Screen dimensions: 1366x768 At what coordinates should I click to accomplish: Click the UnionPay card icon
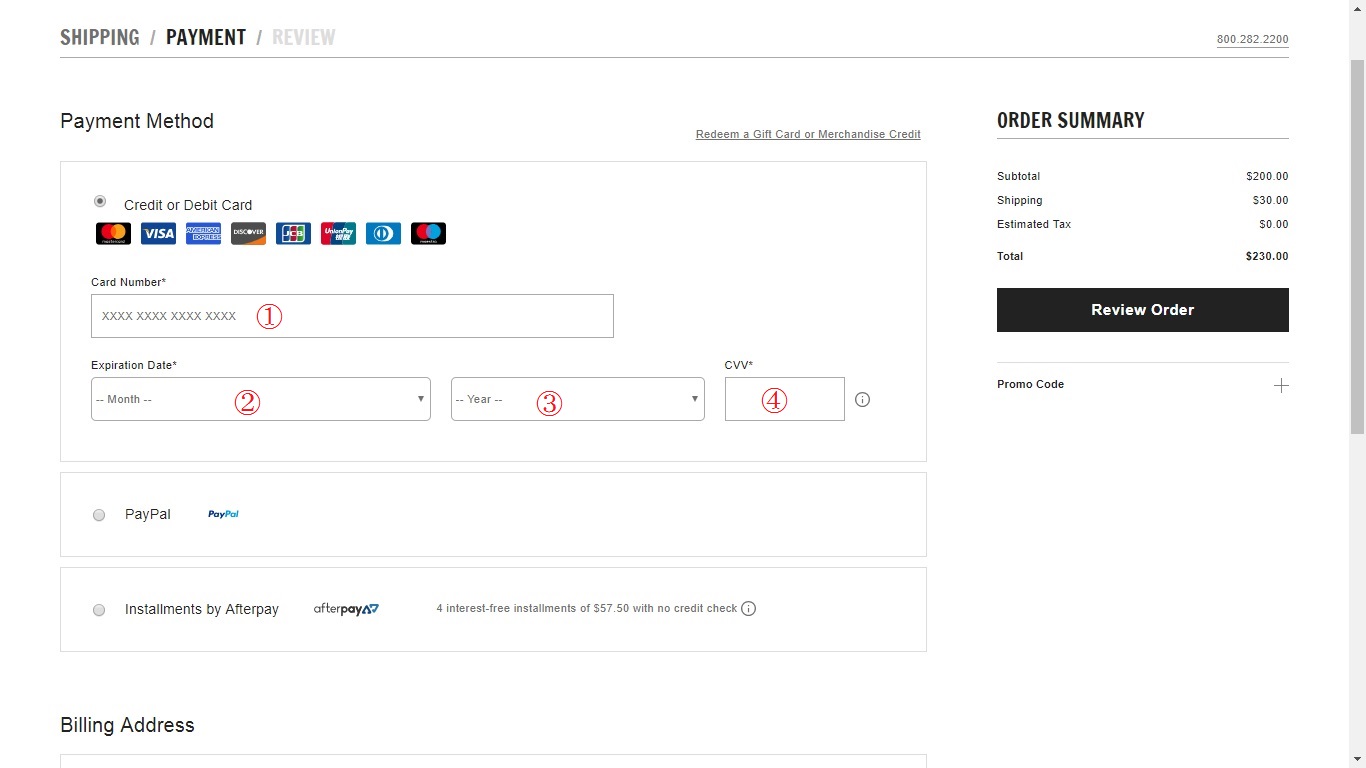(x=338, y=234)
